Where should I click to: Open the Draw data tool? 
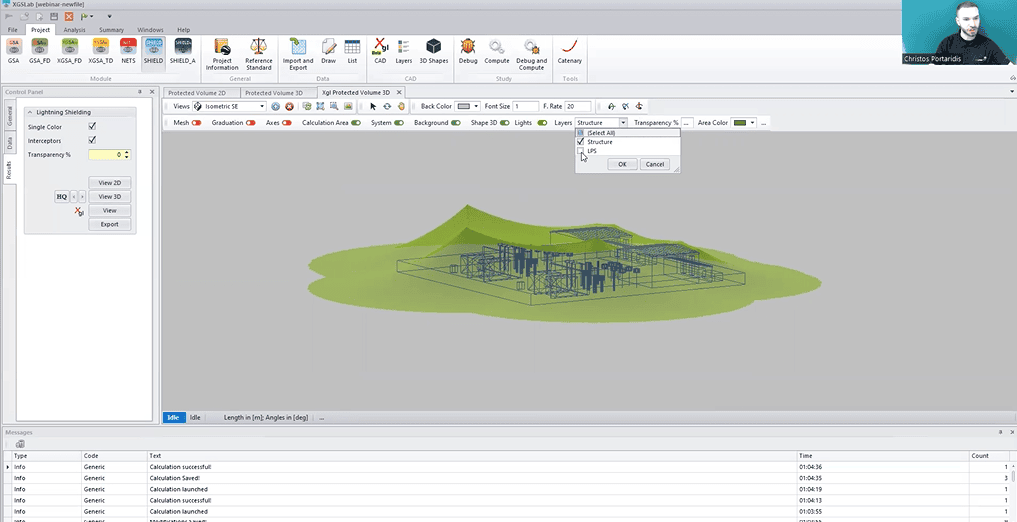[x=329, y=51]
